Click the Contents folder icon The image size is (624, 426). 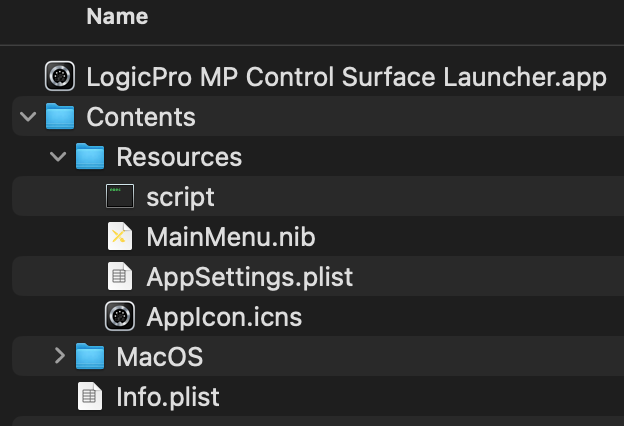(60, 116)
